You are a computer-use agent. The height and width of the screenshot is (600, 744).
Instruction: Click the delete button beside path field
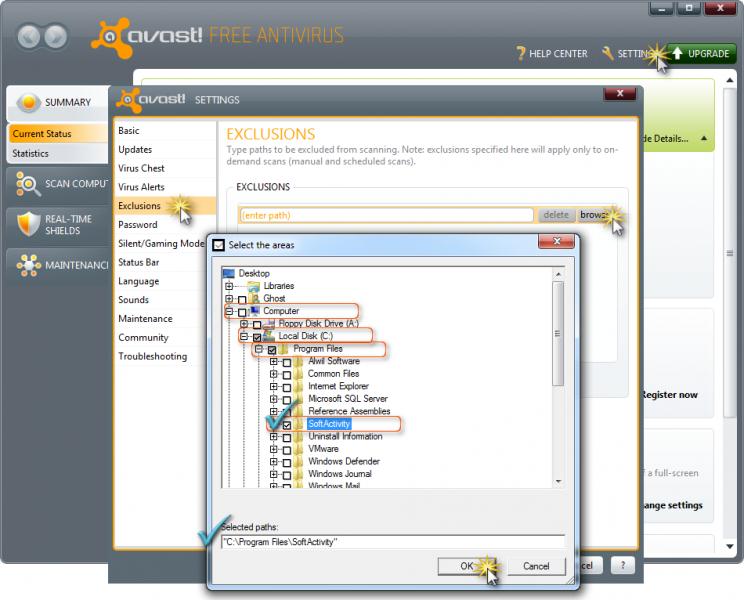556,215
